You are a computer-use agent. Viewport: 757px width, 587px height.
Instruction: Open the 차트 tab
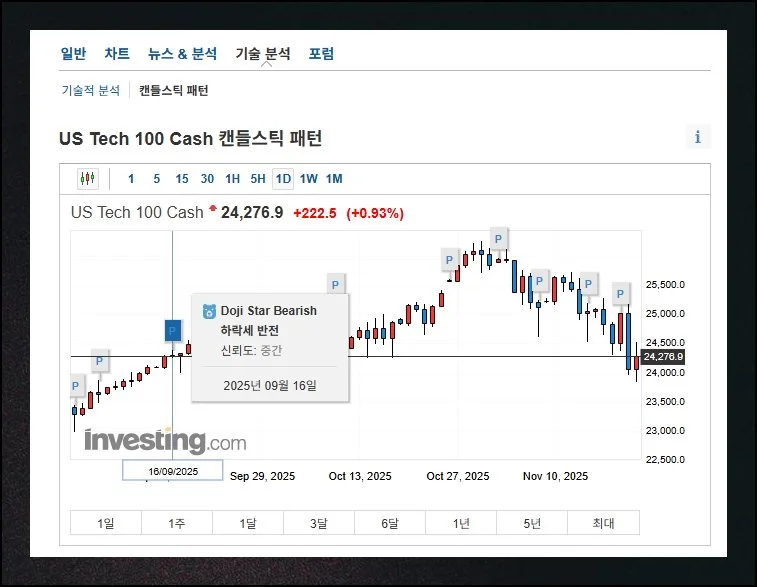click(x=117, y=54)
